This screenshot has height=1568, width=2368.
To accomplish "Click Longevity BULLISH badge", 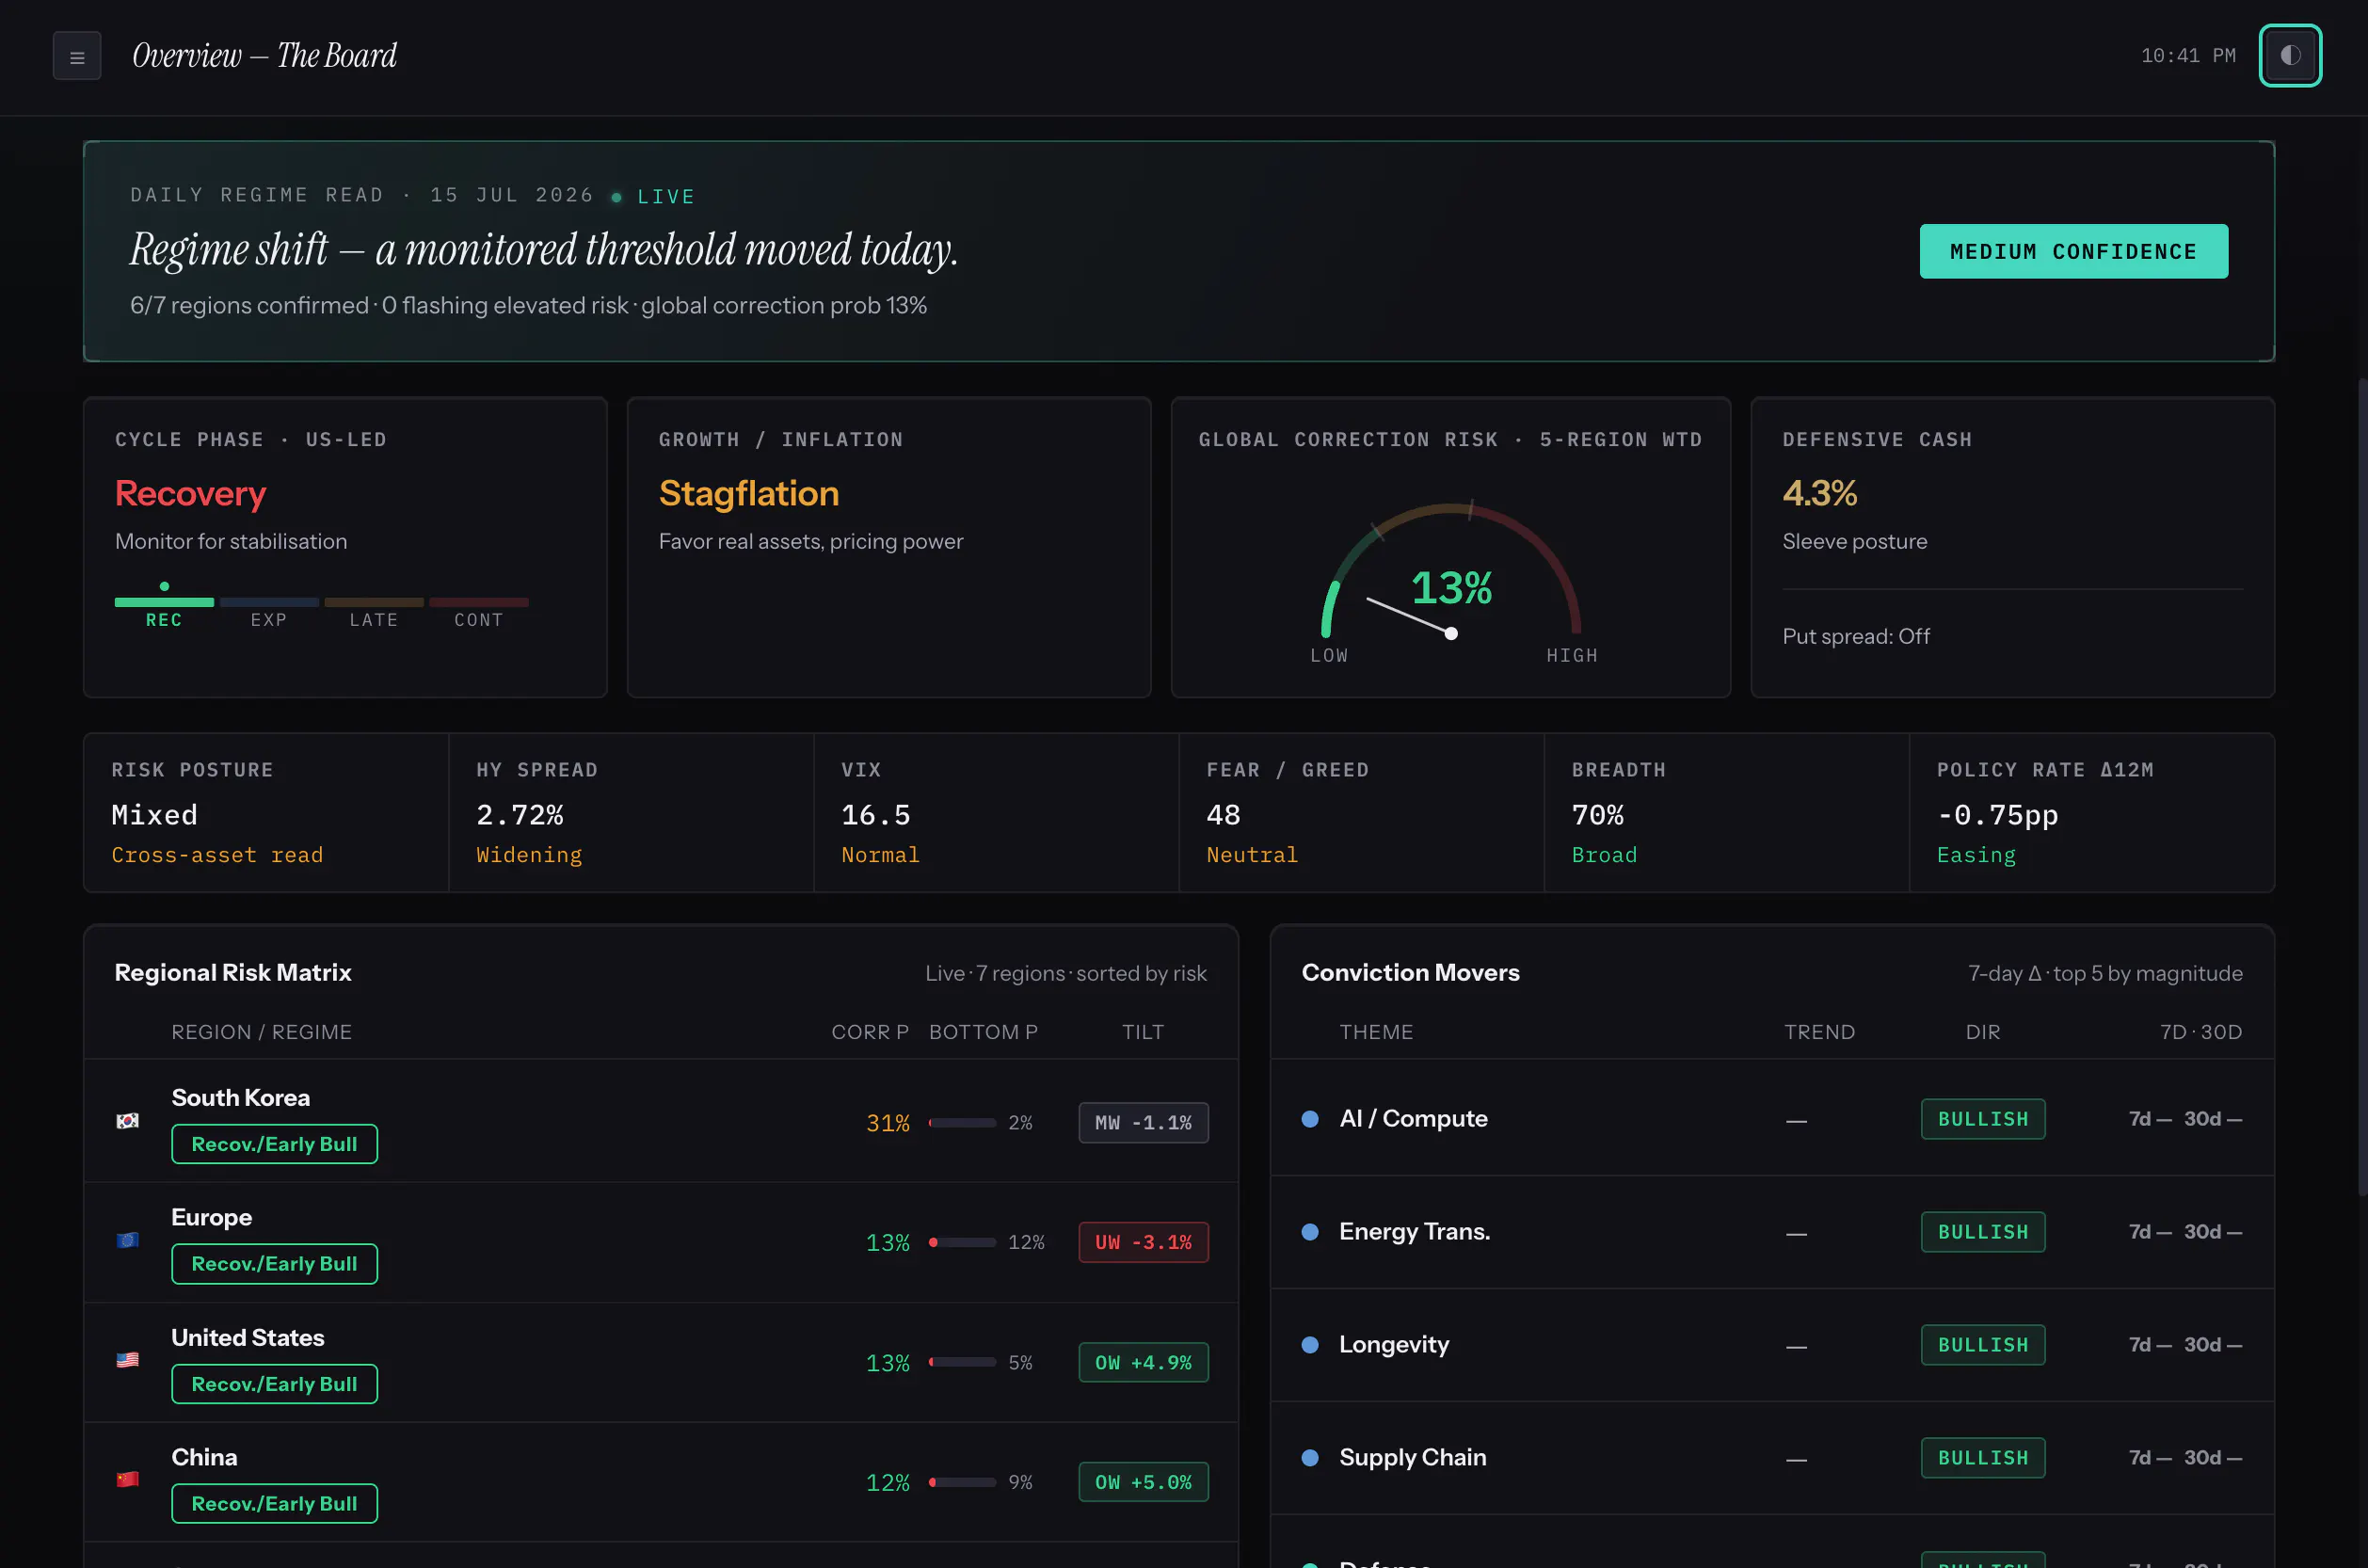I will point(1983,1345).
